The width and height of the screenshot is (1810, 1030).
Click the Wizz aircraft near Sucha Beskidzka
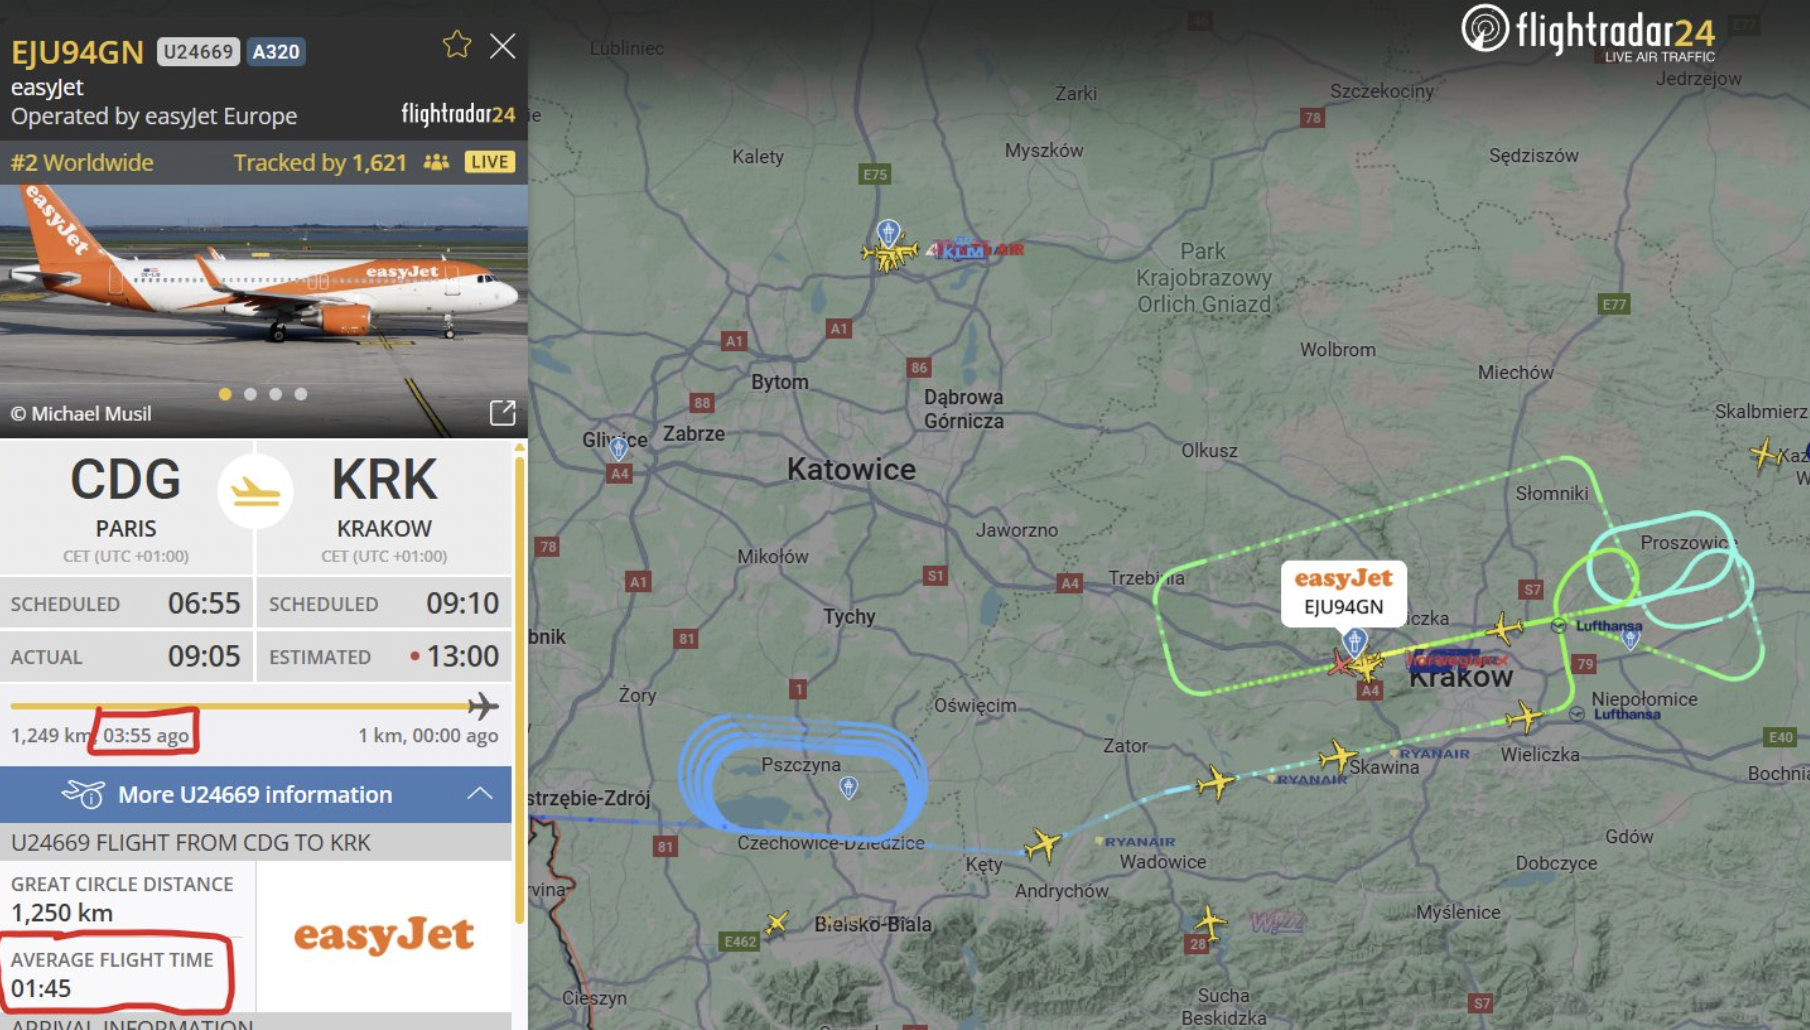[x=1209, y=921]
